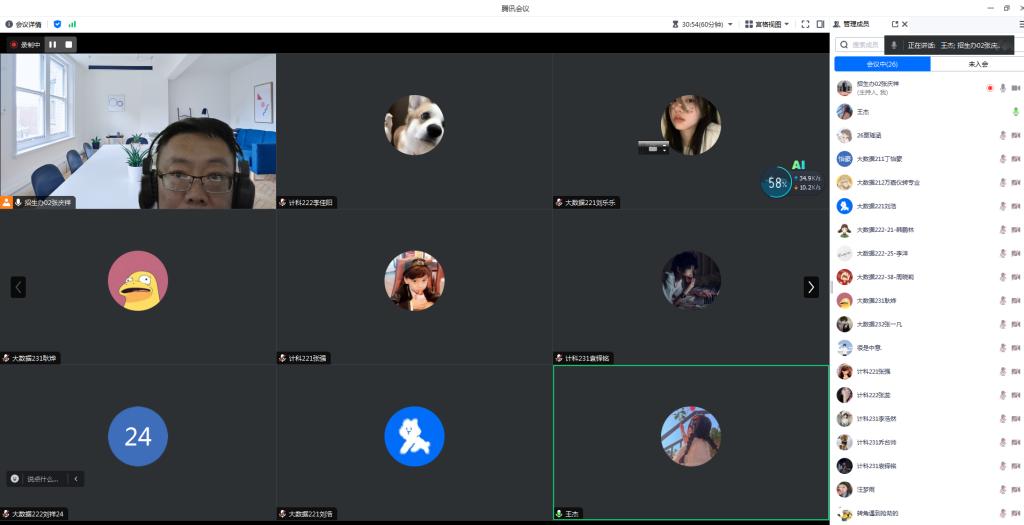Select the 会议中(26) tab
Viewport: 1024px width, 525px height.
point(882,64)
